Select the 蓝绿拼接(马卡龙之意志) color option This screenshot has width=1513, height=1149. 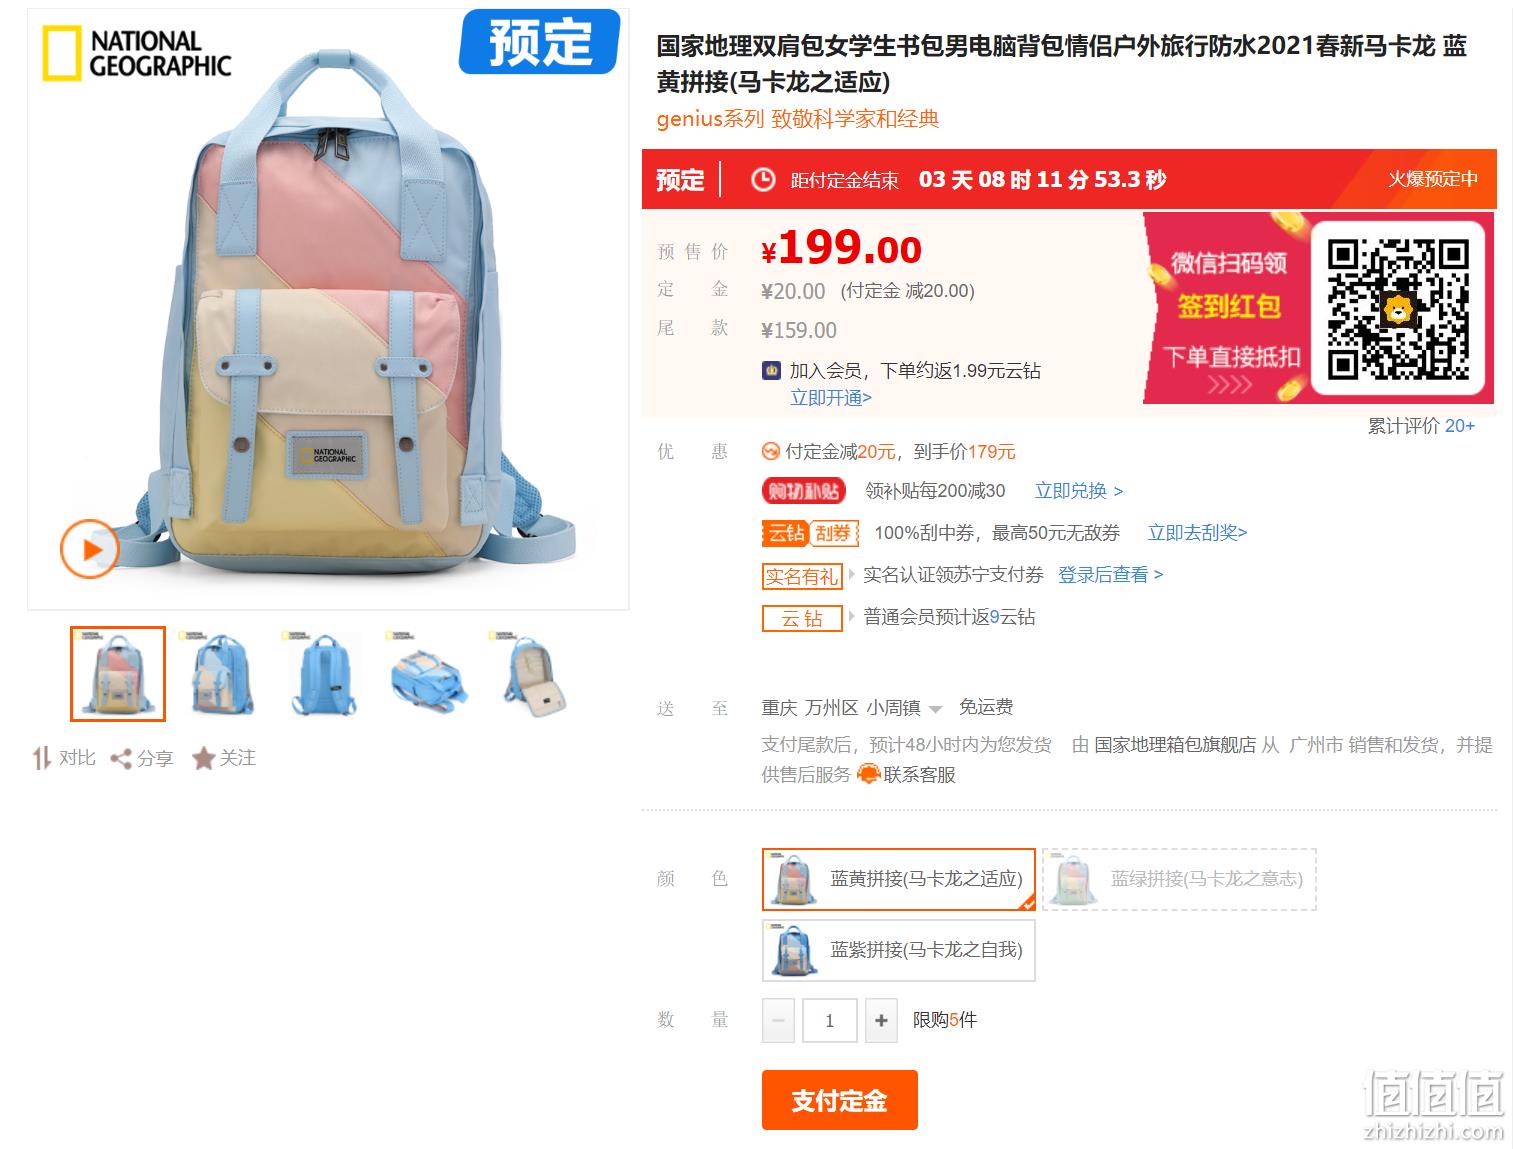click(1179, 879)
